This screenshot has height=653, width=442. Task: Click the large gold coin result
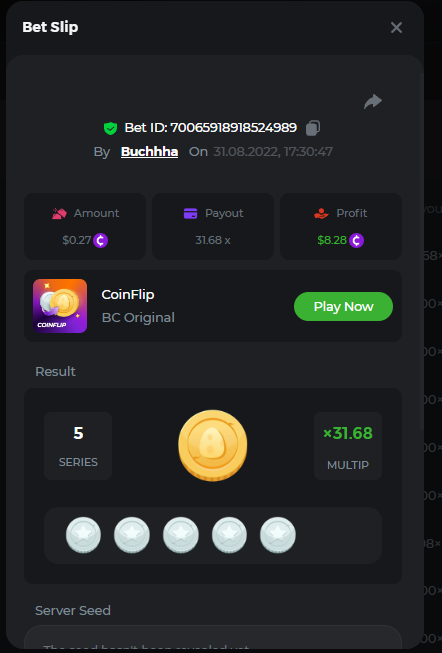pos(212,446)
